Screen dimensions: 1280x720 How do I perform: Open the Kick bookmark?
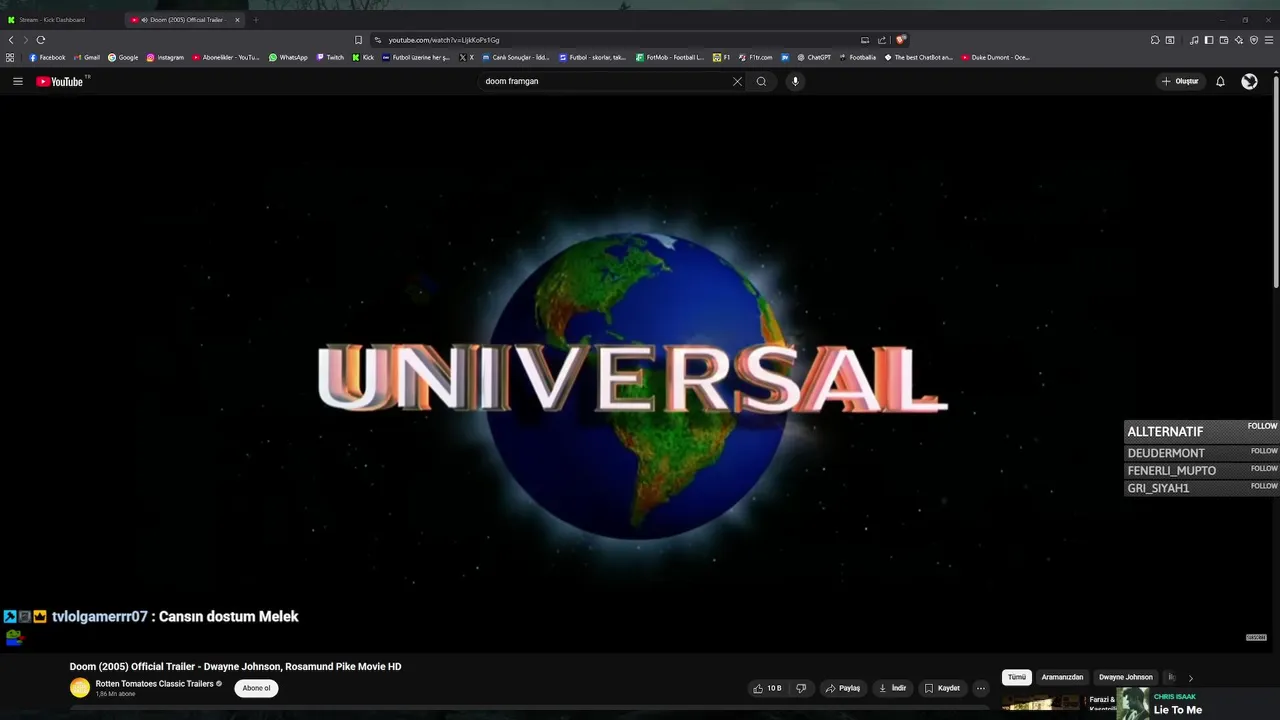coord(363,57)
